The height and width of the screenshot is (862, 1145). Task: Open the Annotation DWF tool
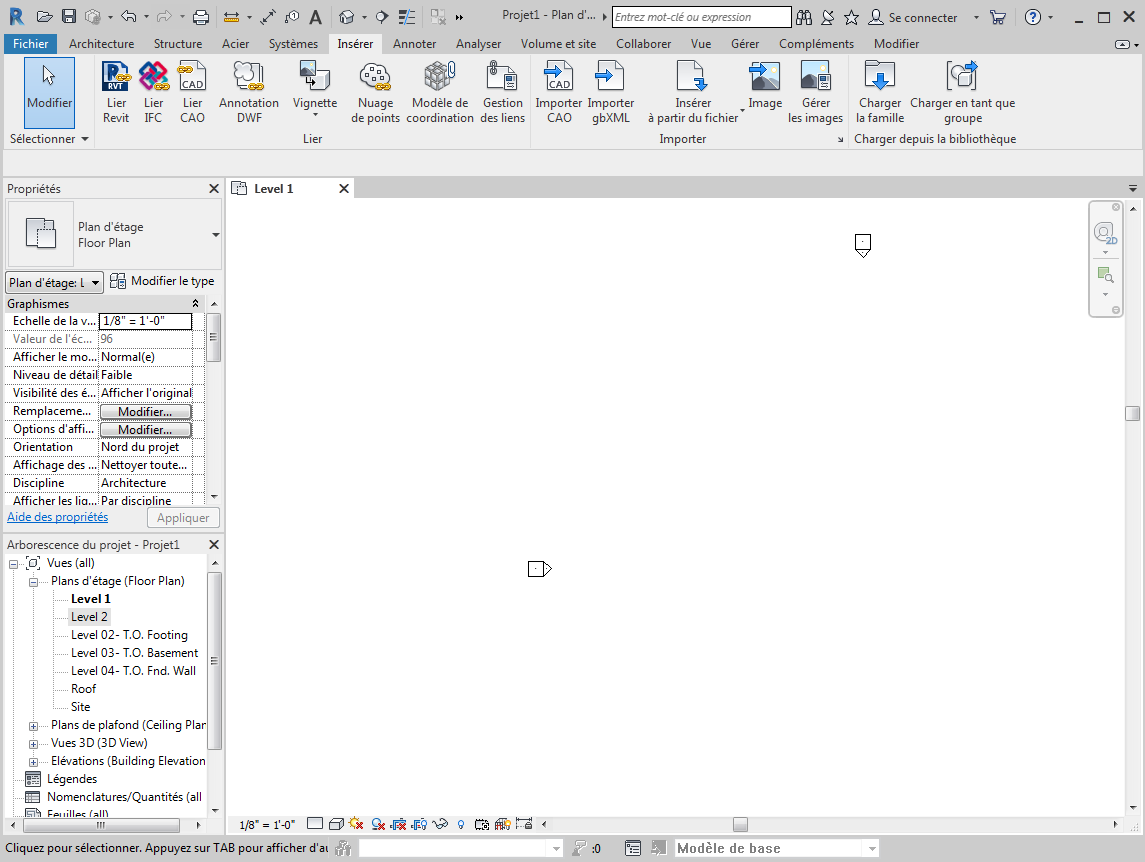click(249, 92)
